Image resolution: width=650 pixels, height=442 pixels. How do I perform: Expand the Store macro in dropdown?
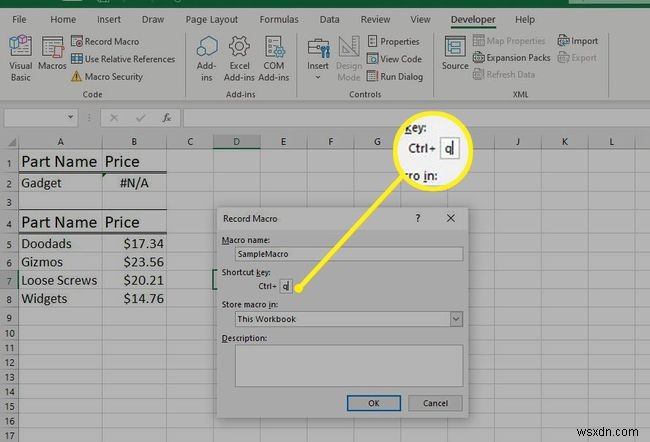pyautogui.click(x=456, y=319)
